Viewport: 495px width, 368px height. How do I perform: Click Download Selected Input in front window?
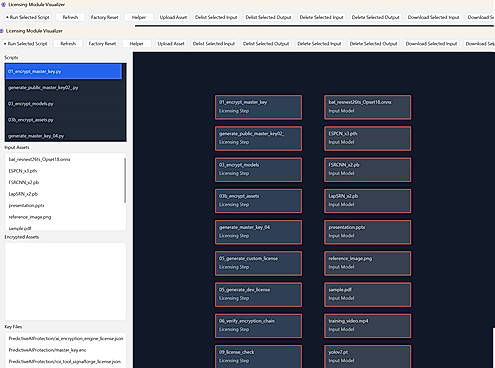coord(431,44)
